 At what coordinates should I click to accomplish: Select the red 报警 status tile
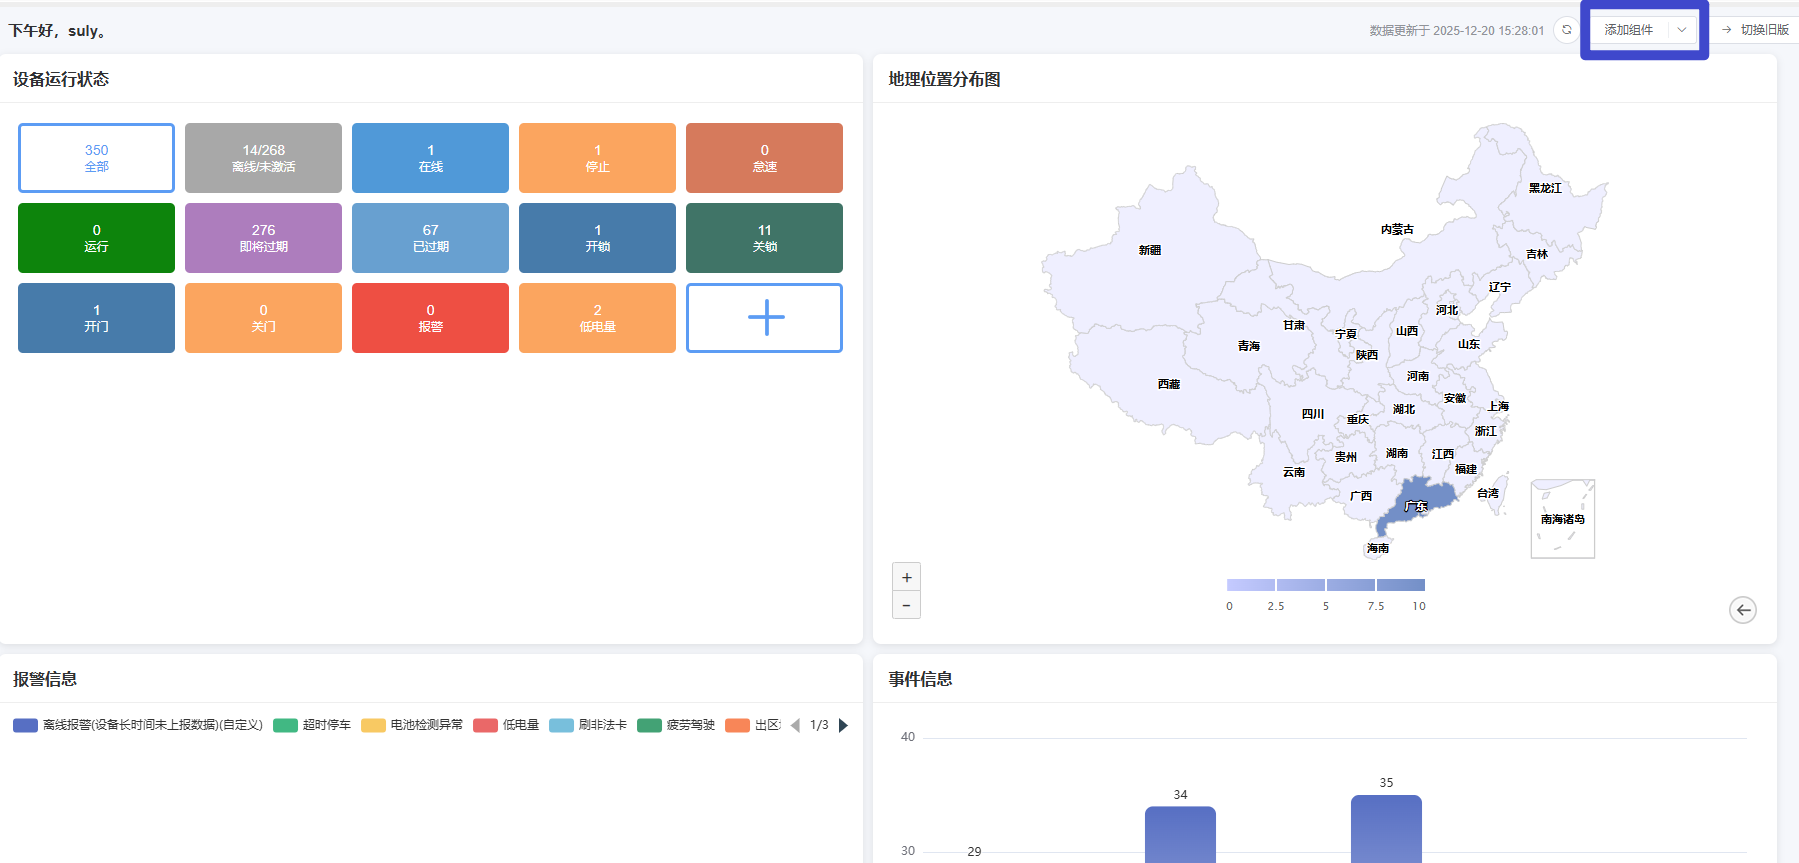click(x=430, y=318)
